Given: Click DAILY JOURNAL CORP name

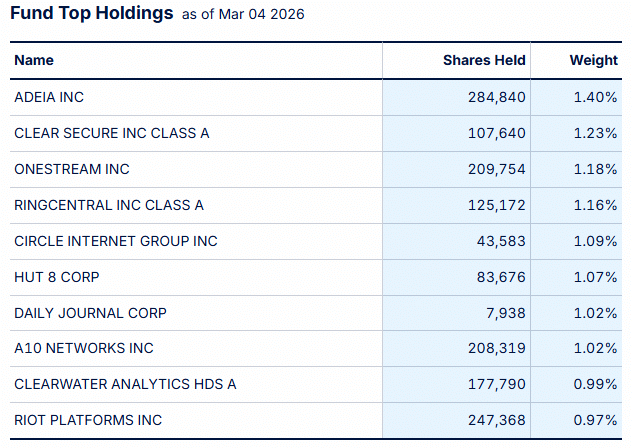Looking at the screenshot, I should pos(90,313).
